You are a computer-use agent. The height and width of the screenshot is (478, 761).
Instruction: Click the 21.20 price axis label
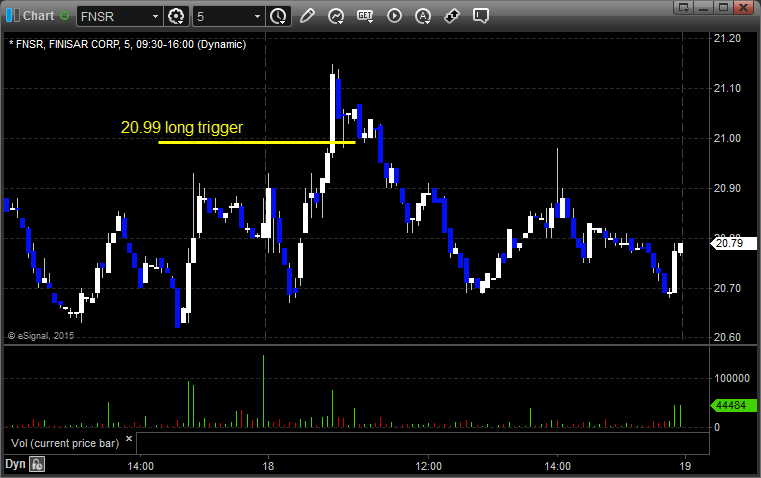click(x=727, y=38)
